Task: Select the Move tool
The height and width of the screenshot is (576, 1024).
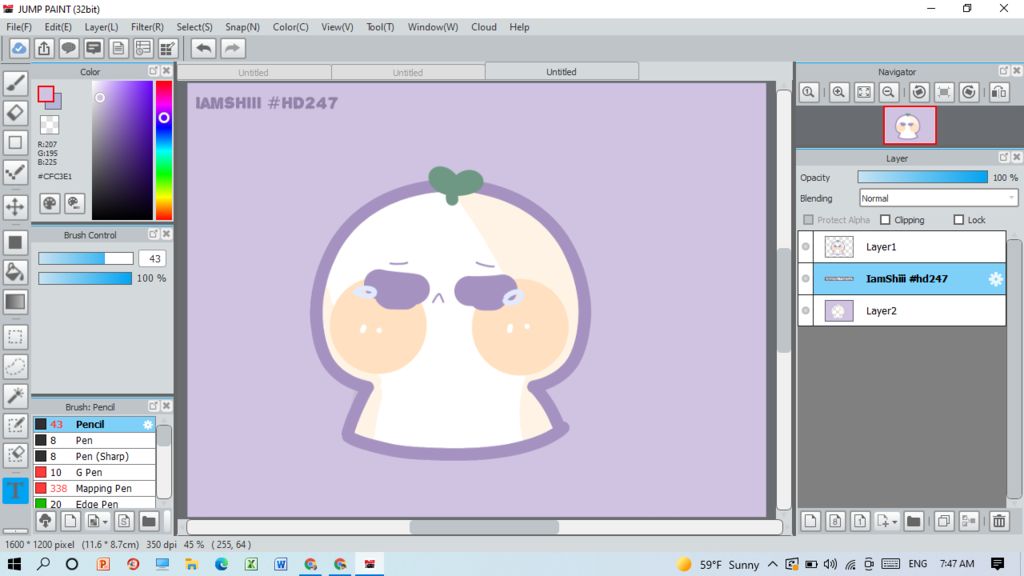Action: 15,207
